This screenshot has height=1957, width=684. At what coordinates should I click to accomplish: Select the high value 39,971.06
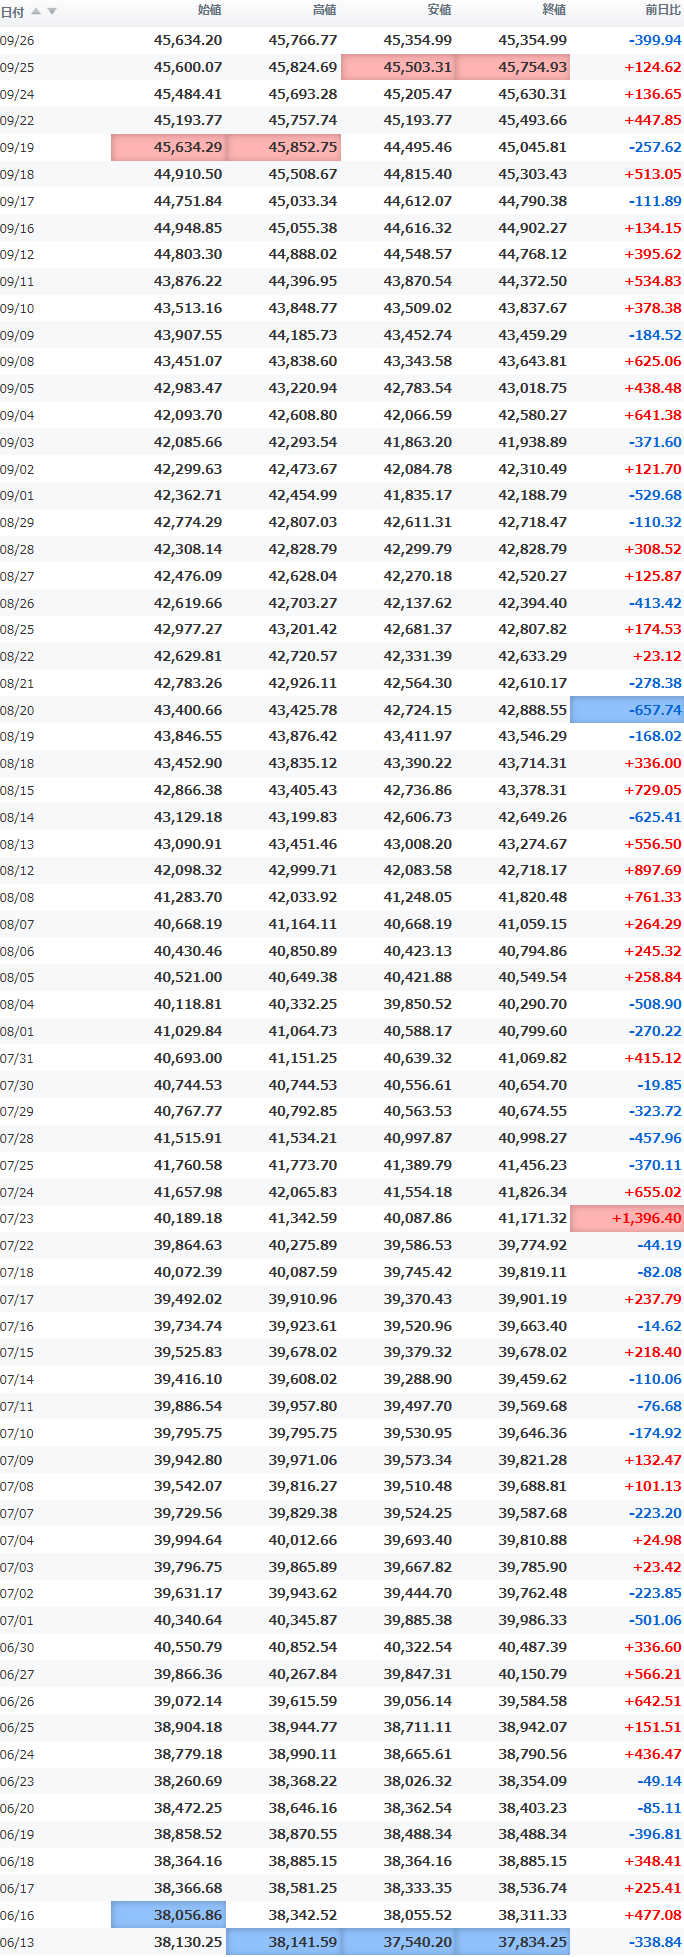pos(303,1460)
